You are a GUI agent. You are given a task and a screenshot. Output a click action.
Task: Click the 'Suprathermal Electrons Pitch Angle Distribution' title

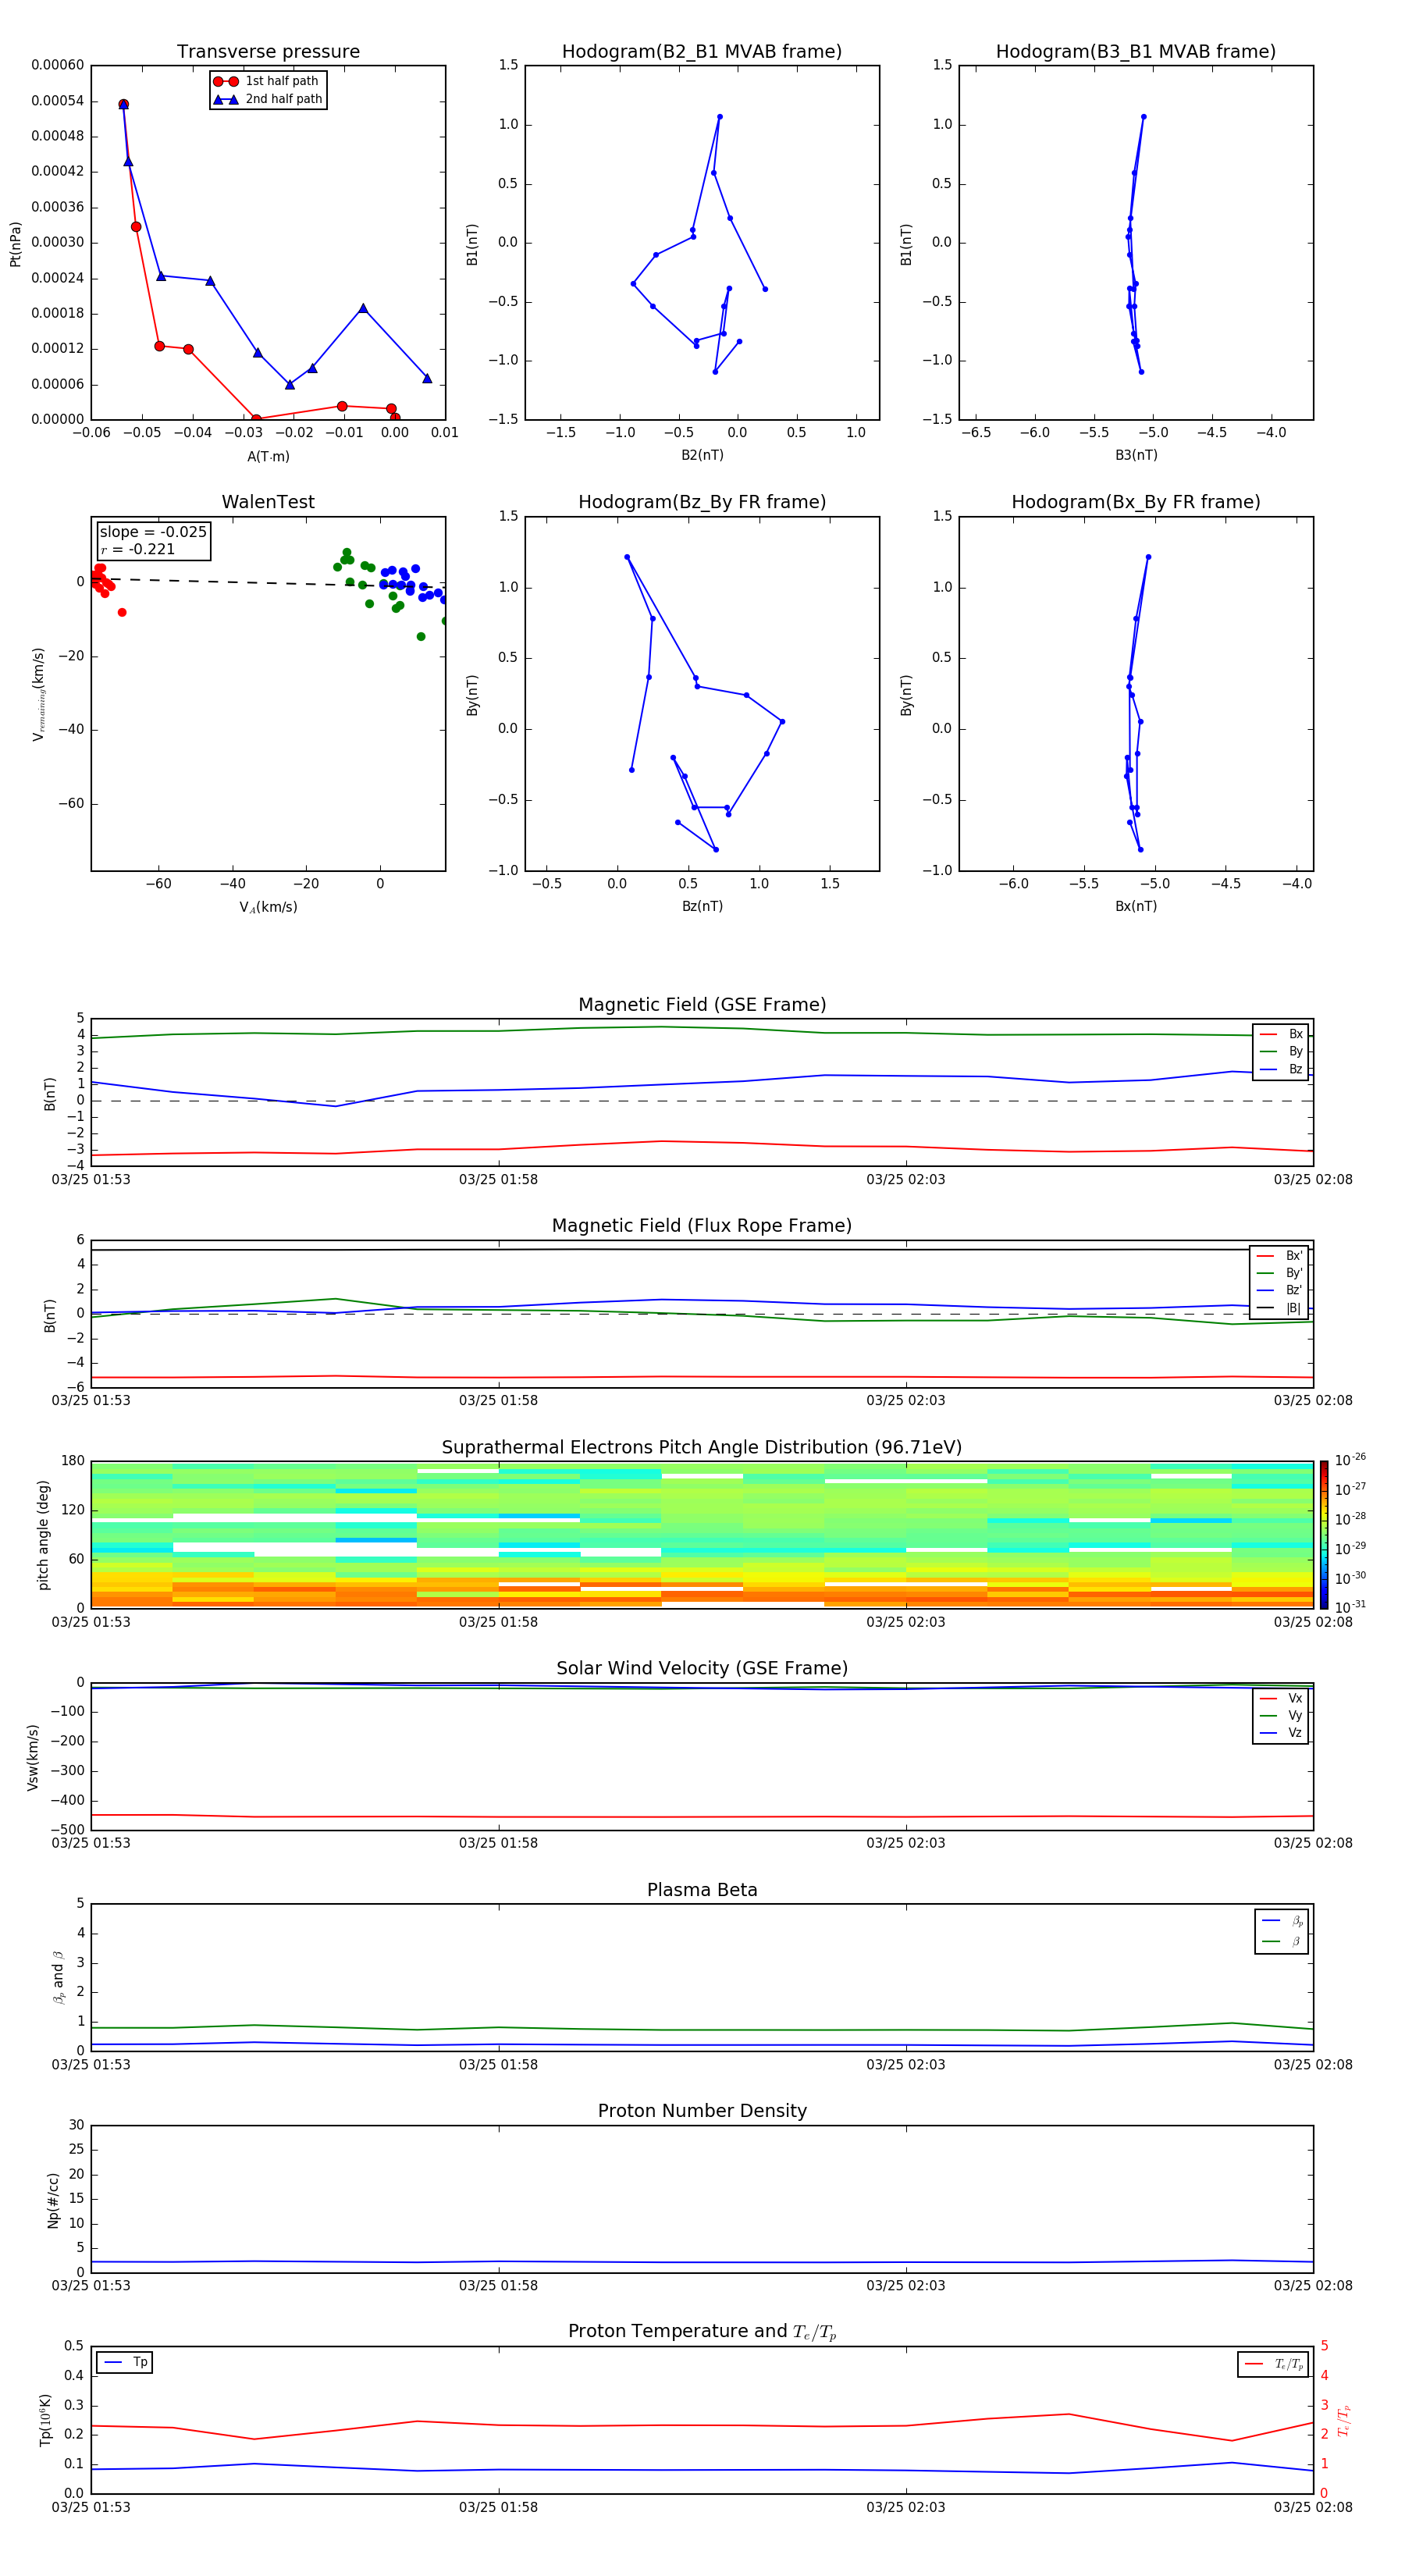click(x=702, y=1448)
